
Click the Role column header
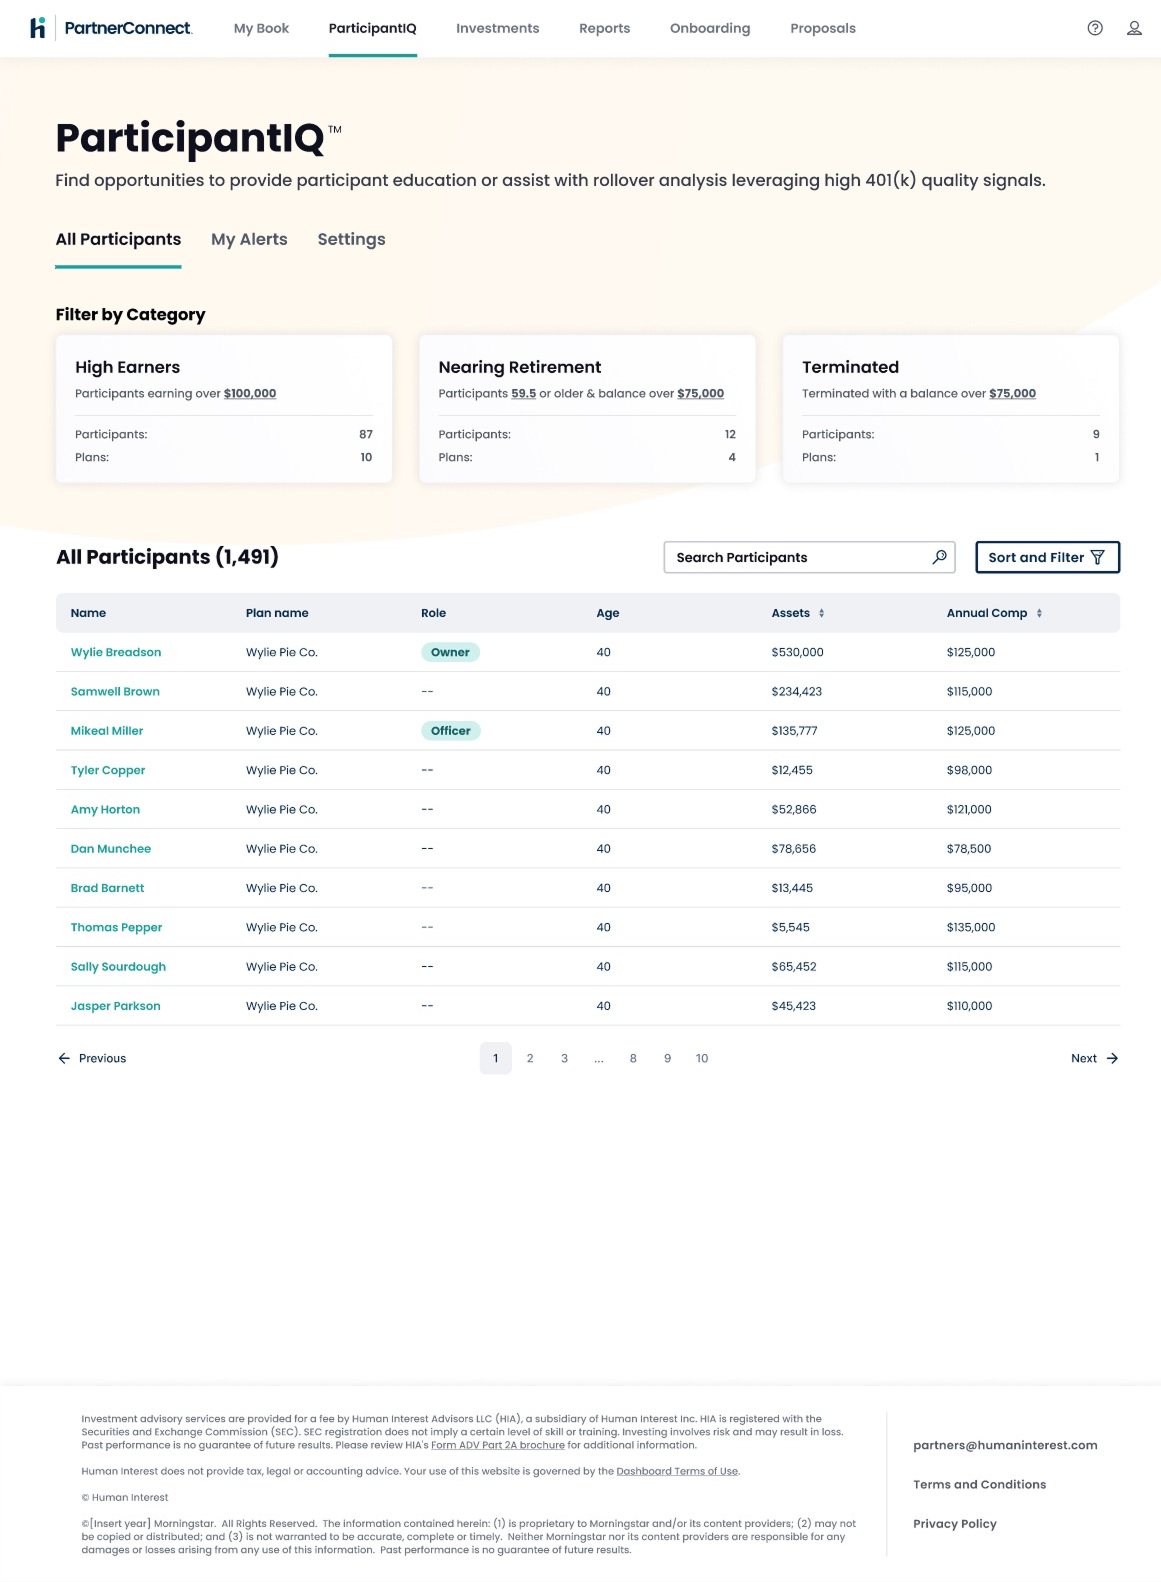(x=433, y=613)
